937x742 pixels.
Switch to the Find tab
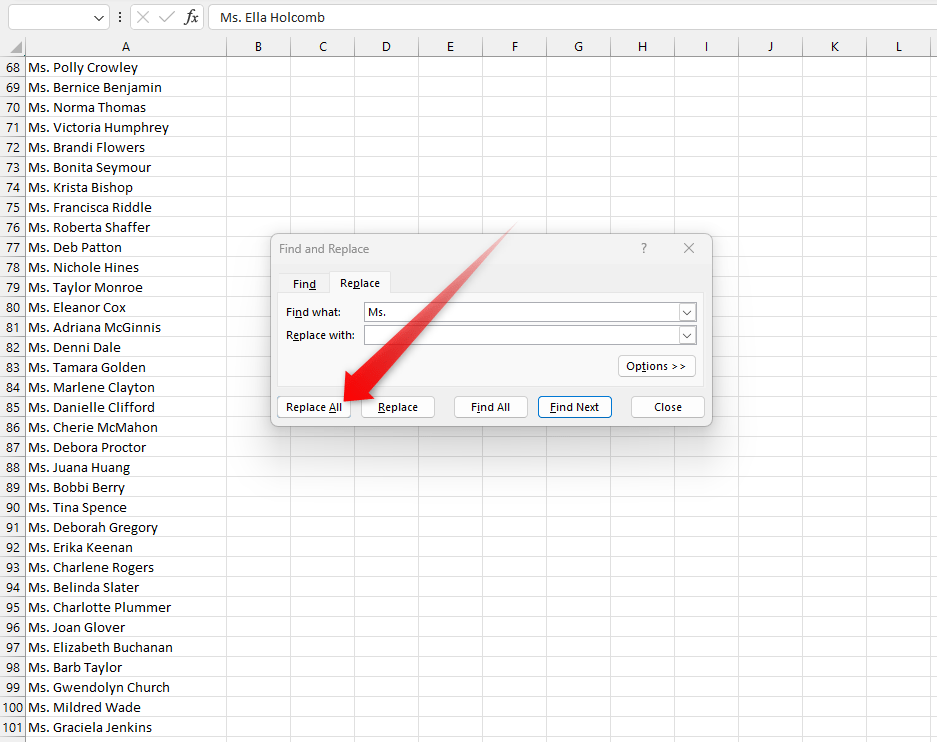[x=303, y=283]
